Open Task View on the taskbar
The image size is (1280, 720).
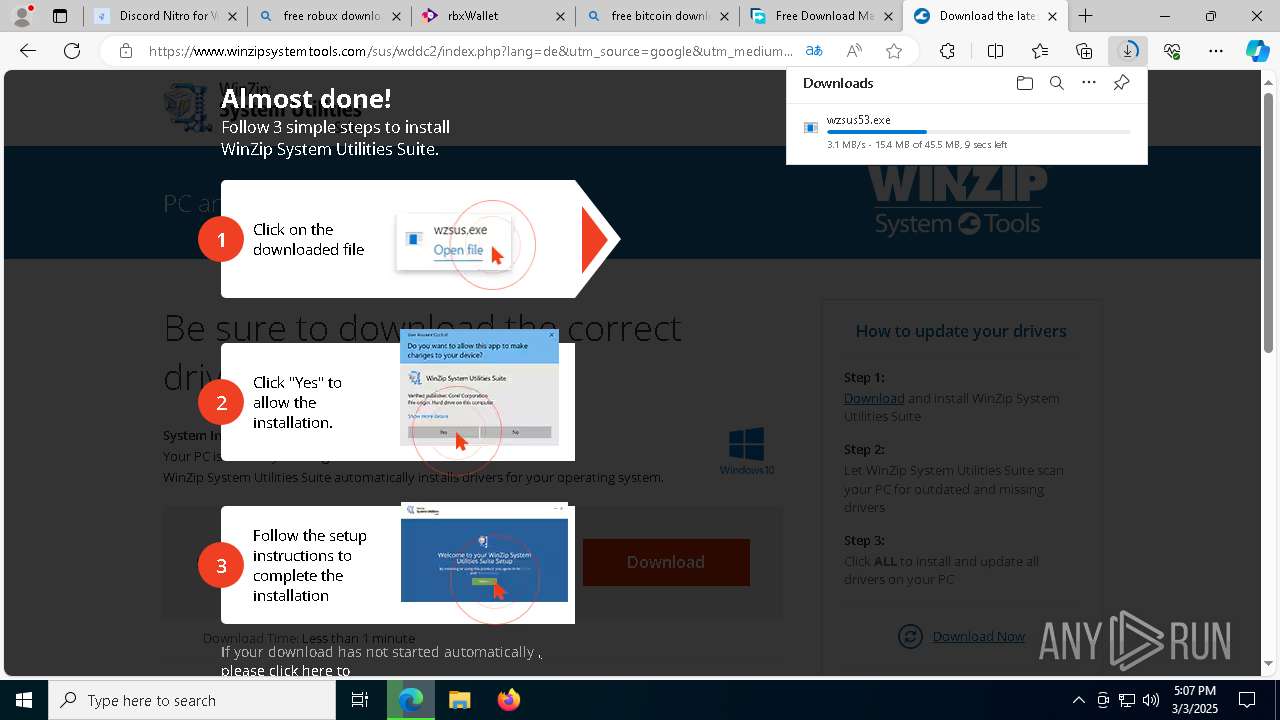(x=360, y=700)
